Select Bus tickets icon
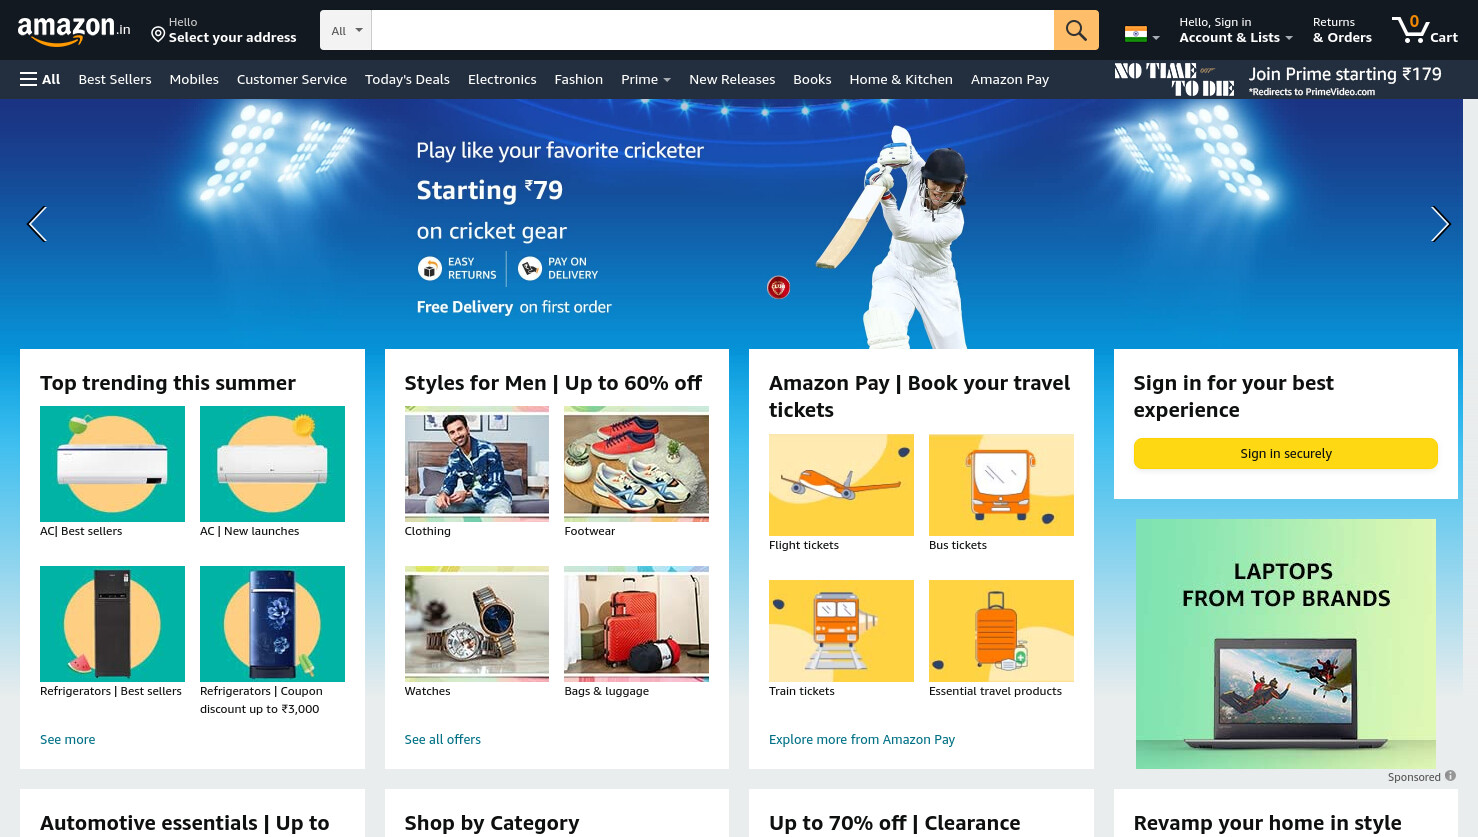1478x837 pixels. point(1001,485)
